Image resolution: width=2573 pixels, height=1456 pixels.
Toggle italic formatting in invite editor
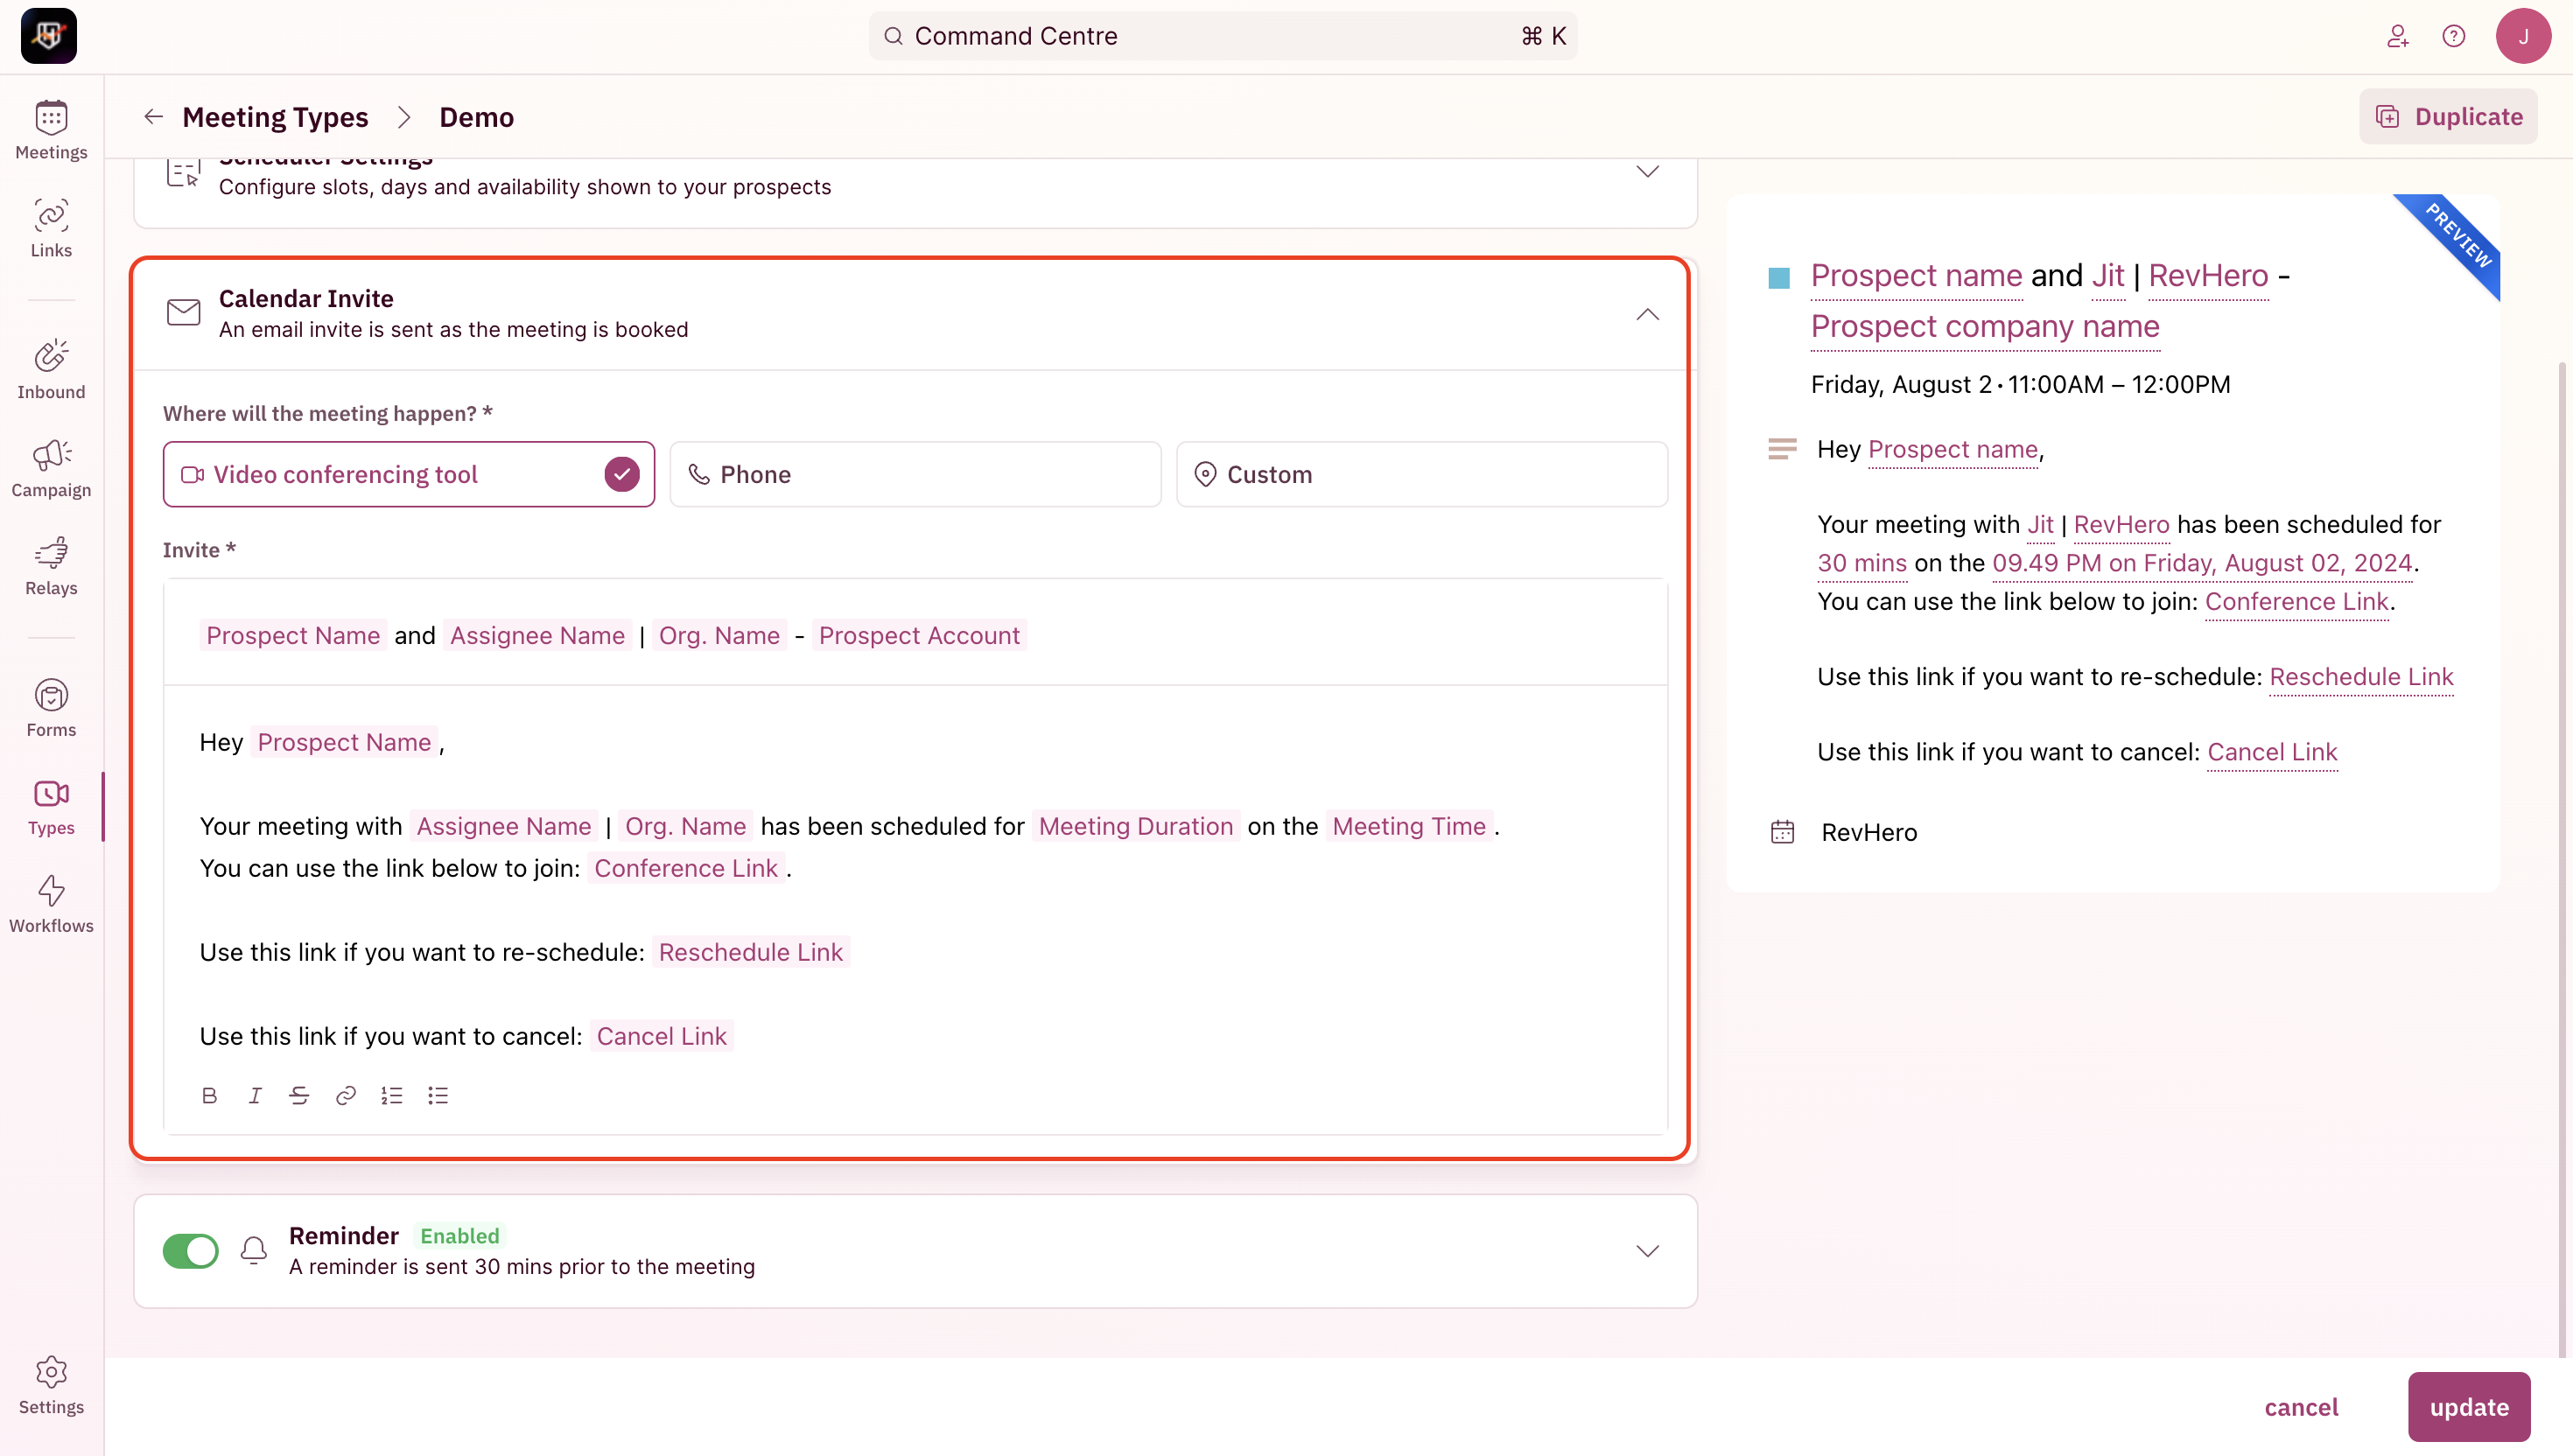(x=255, y=1096)
